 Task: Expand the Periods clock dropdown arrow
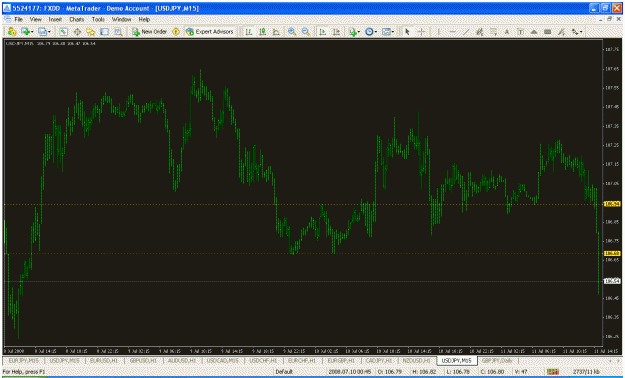click(376, 32)
